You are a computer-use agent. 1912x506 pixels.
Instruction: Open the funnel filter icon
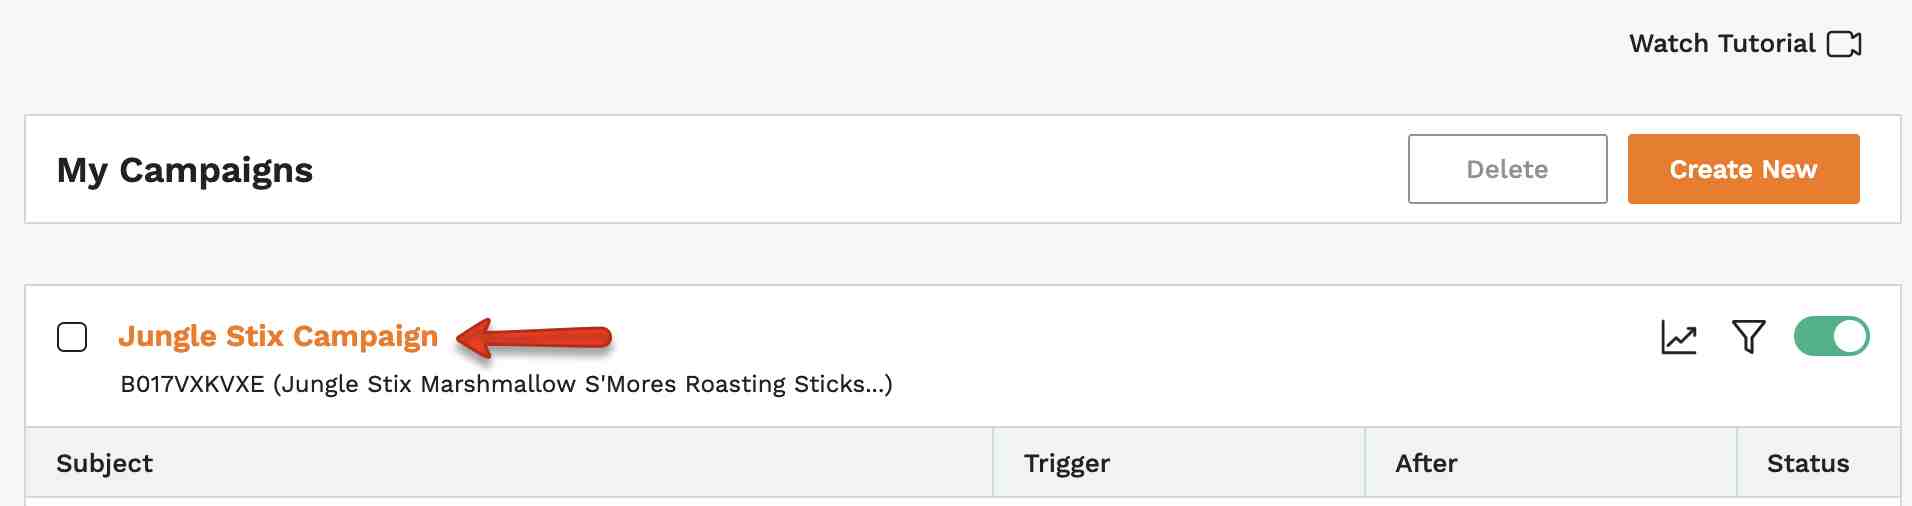[1748, 337]
